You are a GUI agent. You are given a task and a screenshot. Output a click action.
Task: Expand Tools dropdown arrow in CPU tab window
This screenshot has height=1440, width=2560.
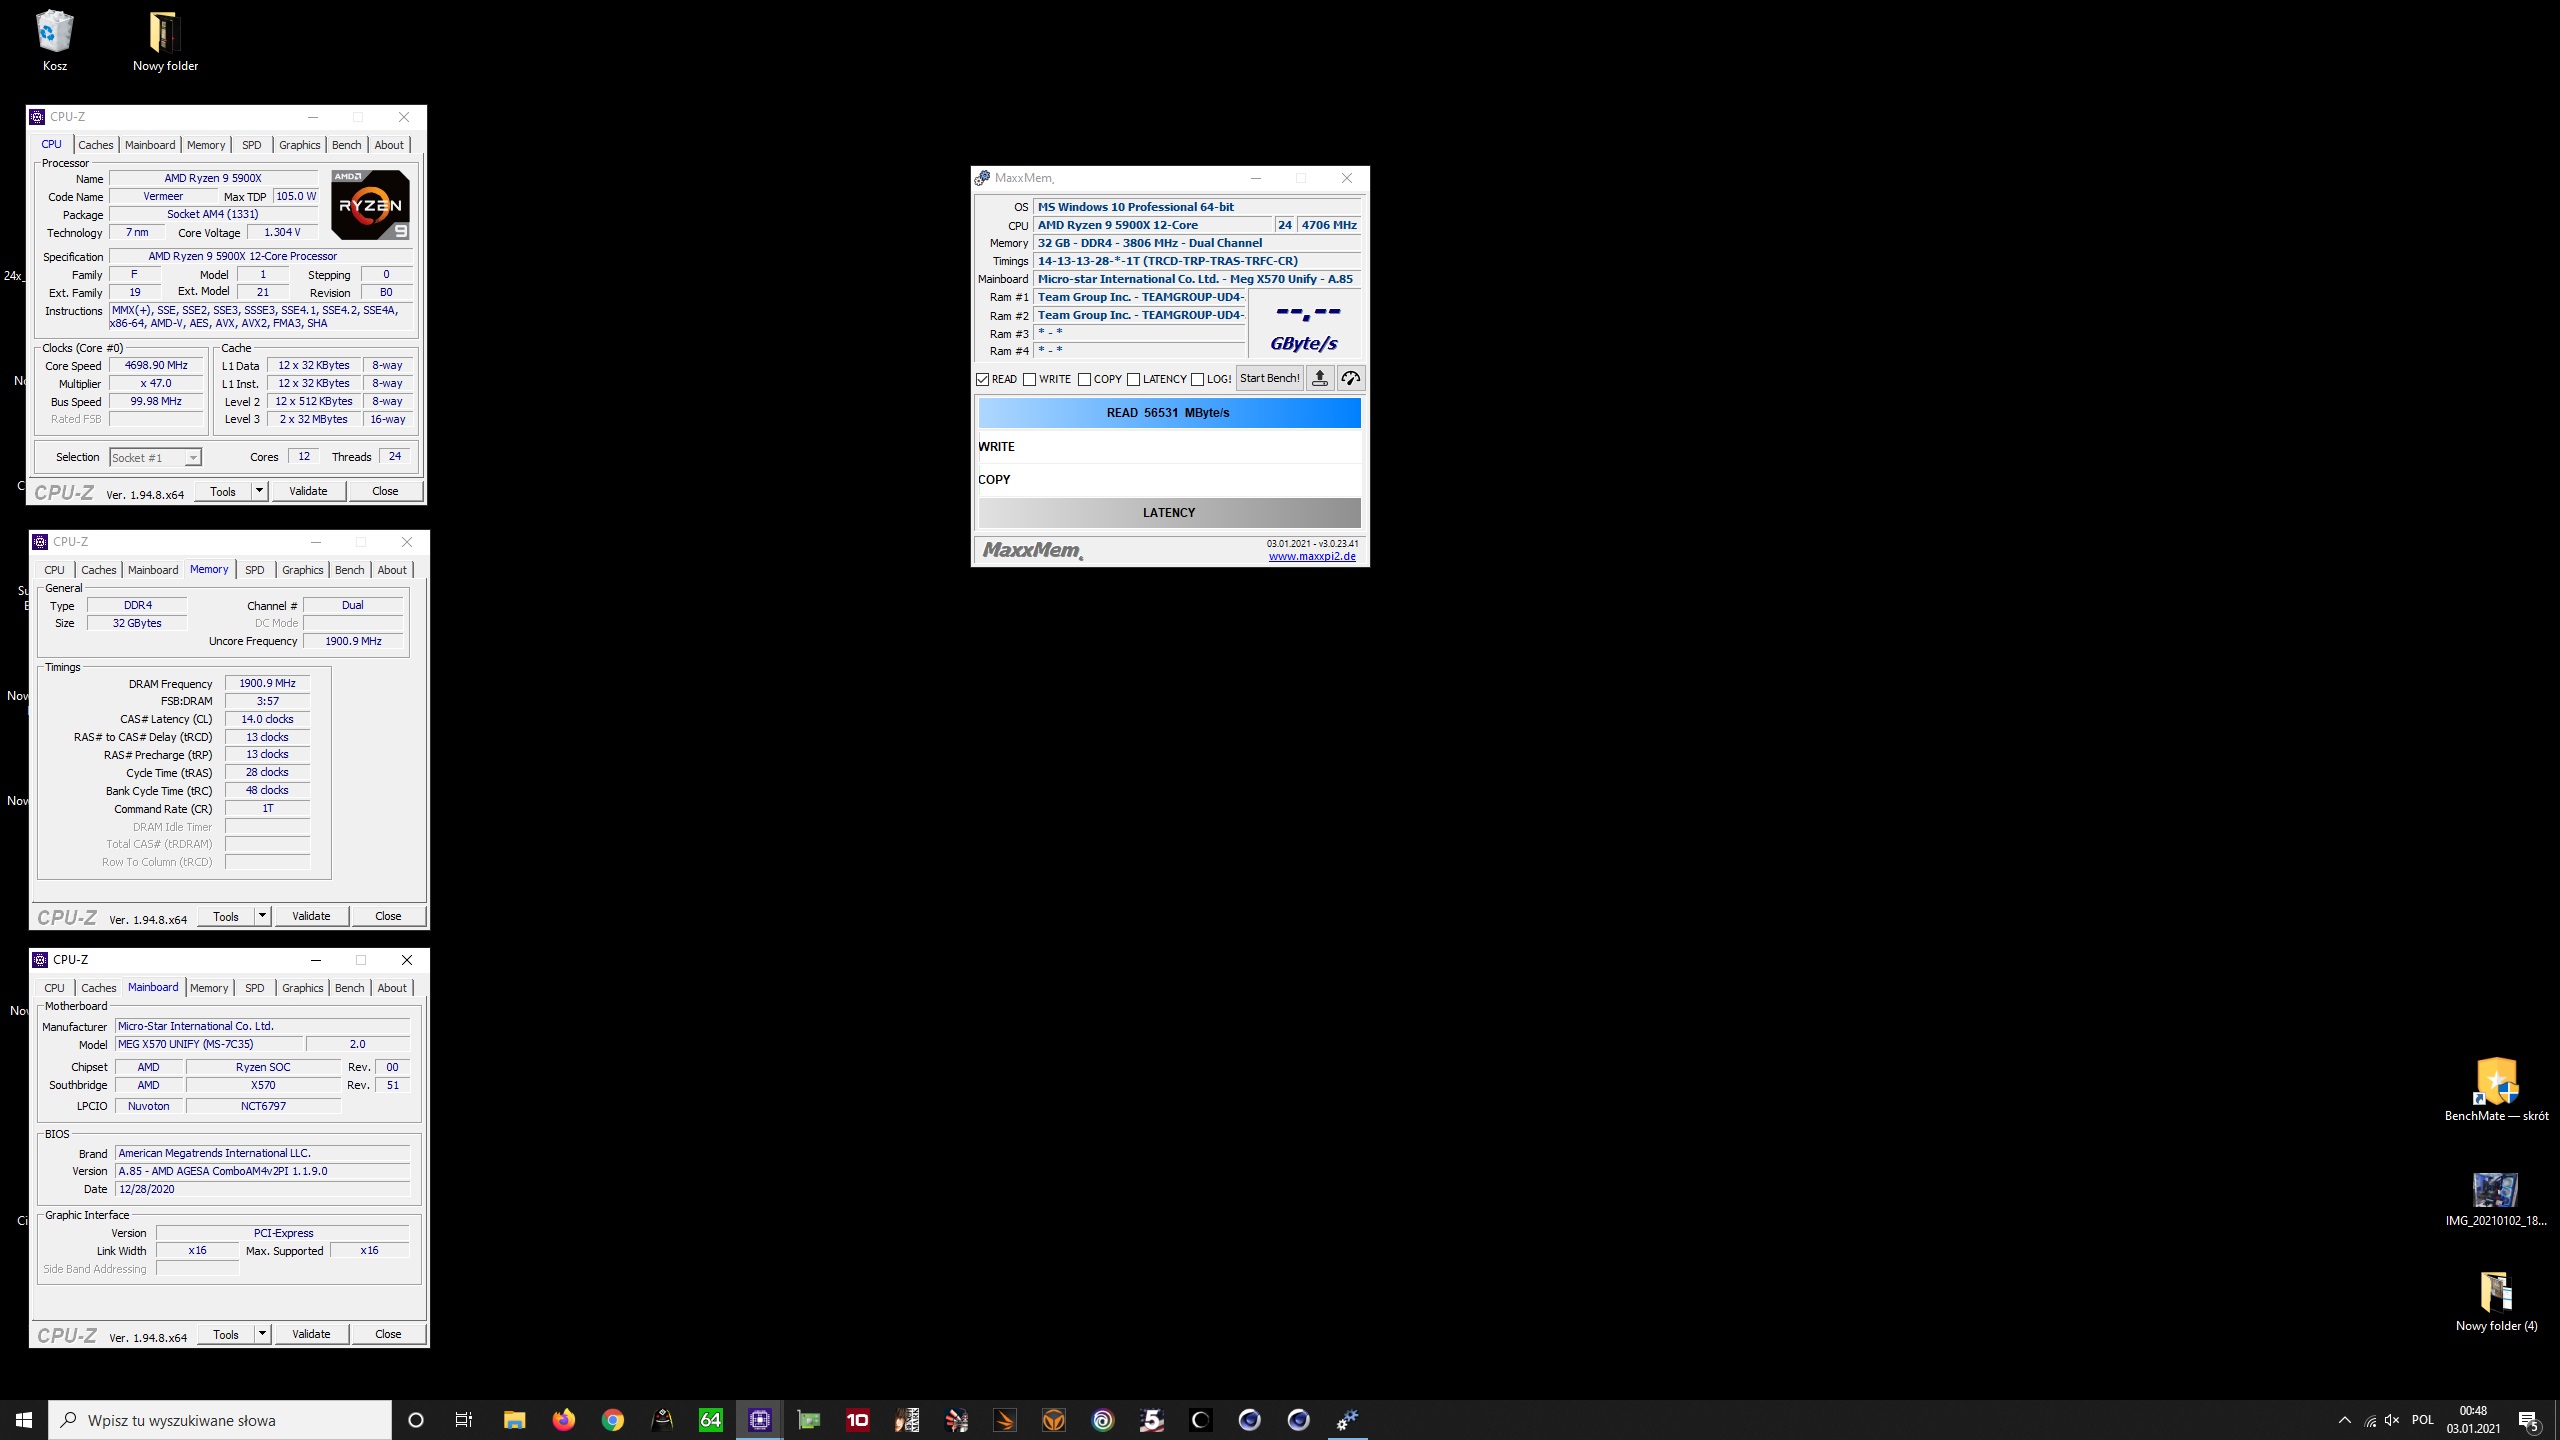click(x=259, y=491)
